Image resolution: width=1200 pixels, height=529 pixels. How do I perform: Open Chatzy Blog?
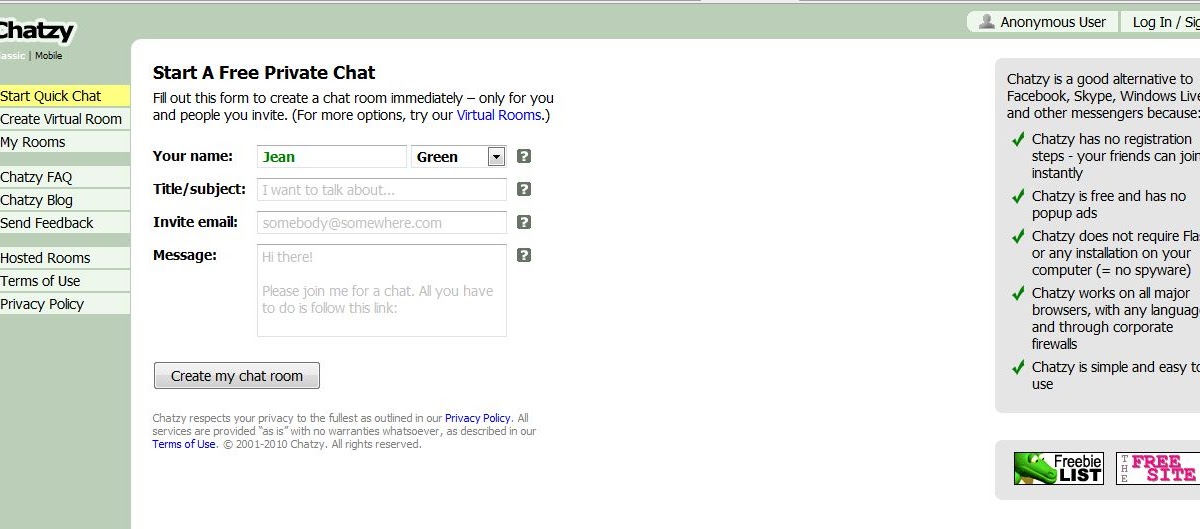pyautogui.click(x=65, y=200)
